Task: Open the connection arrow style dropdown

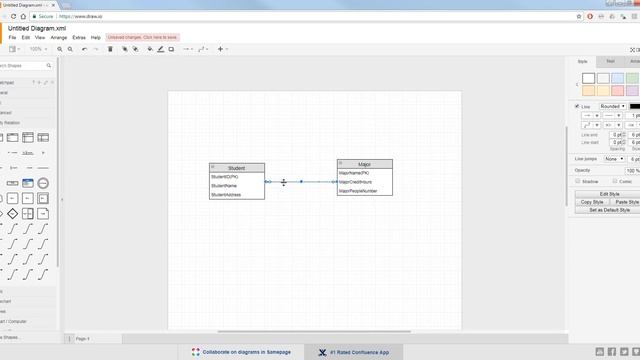Action: (188, 49)
